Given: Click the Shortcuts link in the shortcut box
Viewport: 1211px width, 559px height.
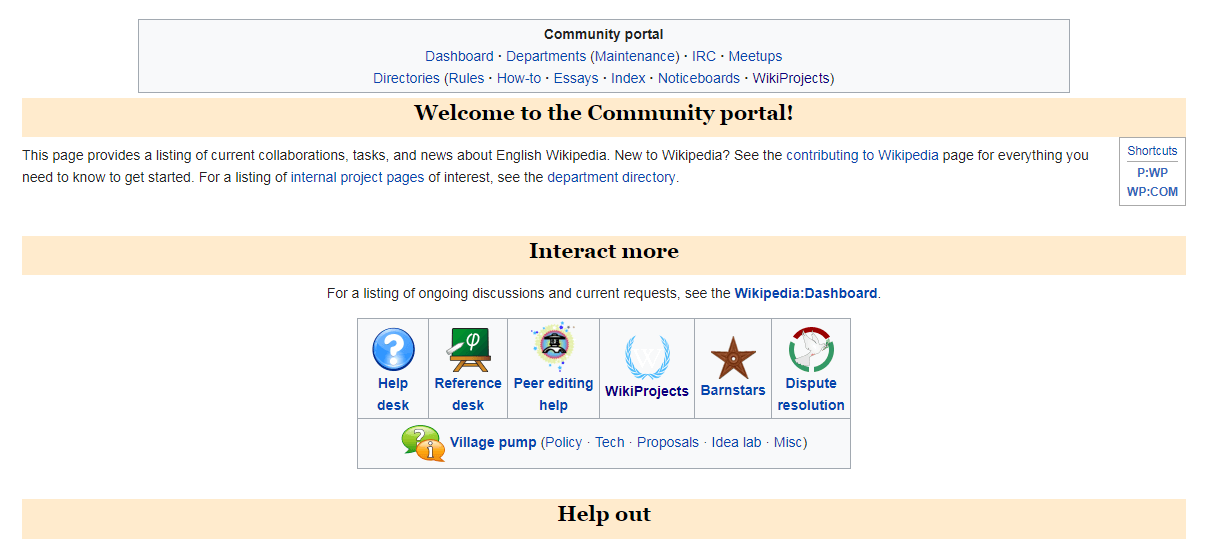Looking at the screenshot, I should [x=1152, y=151].
